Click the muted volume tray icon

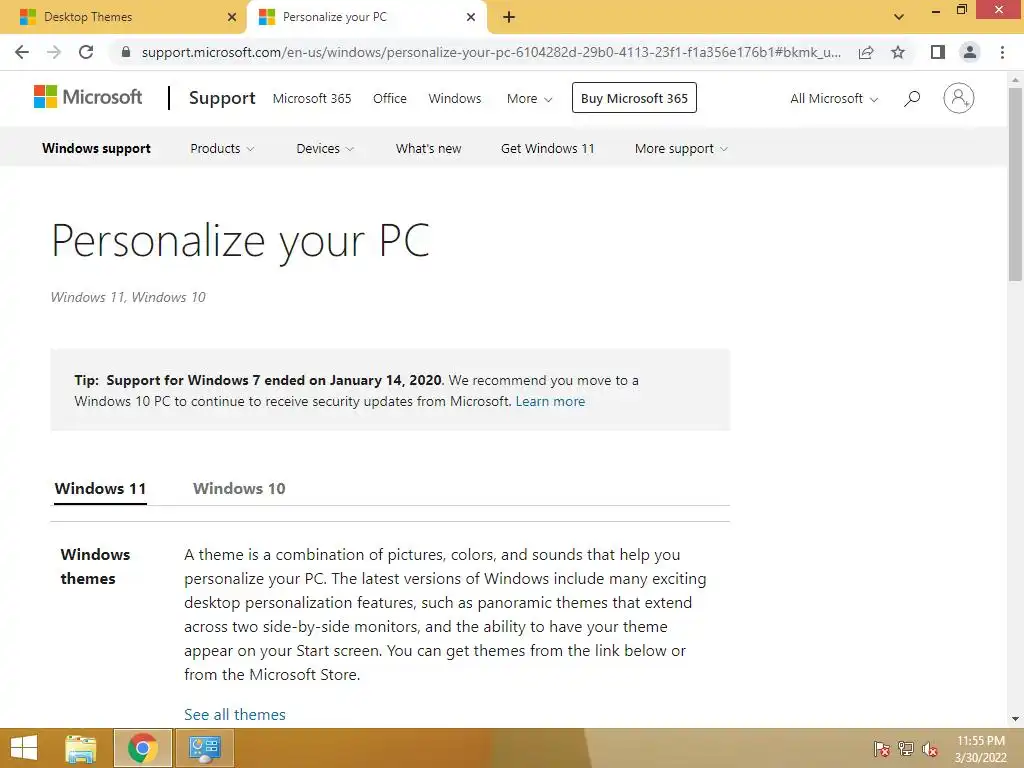(930, 748)
